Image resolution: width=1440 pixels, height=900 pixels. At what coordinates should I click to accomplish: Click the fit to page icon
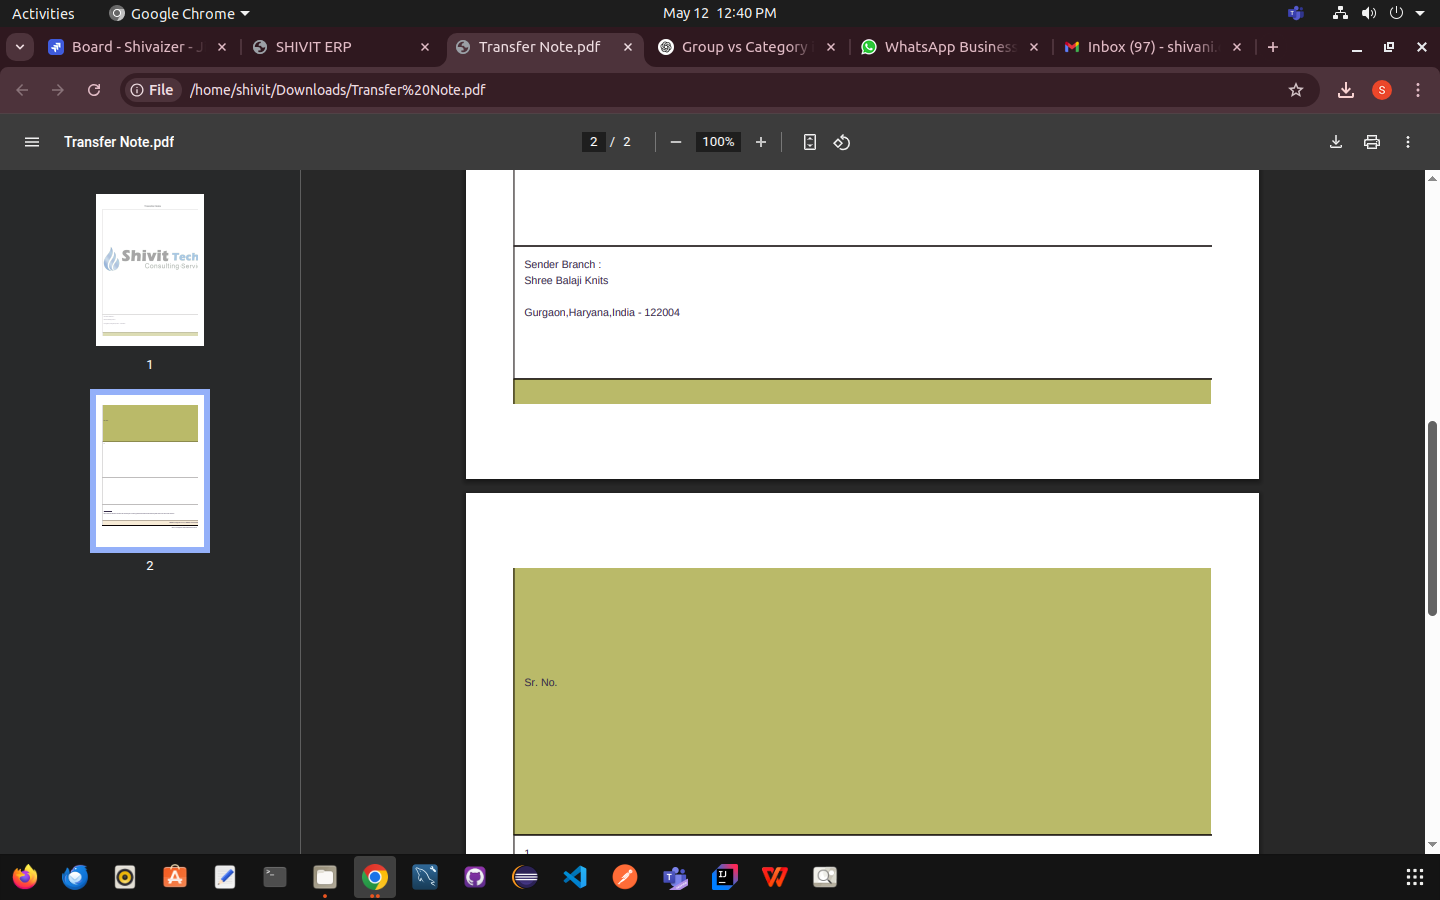(x=810, y=142)
